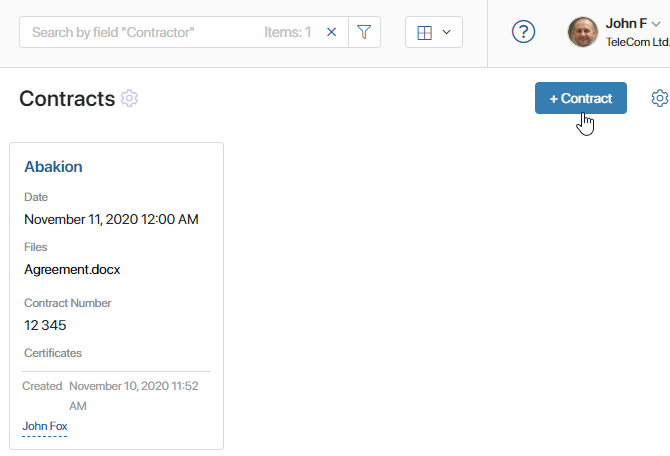The height and width of the screenshot is (456, 670).
Task: Focus the Search by field Contractor box
Action: click(141, 32)
